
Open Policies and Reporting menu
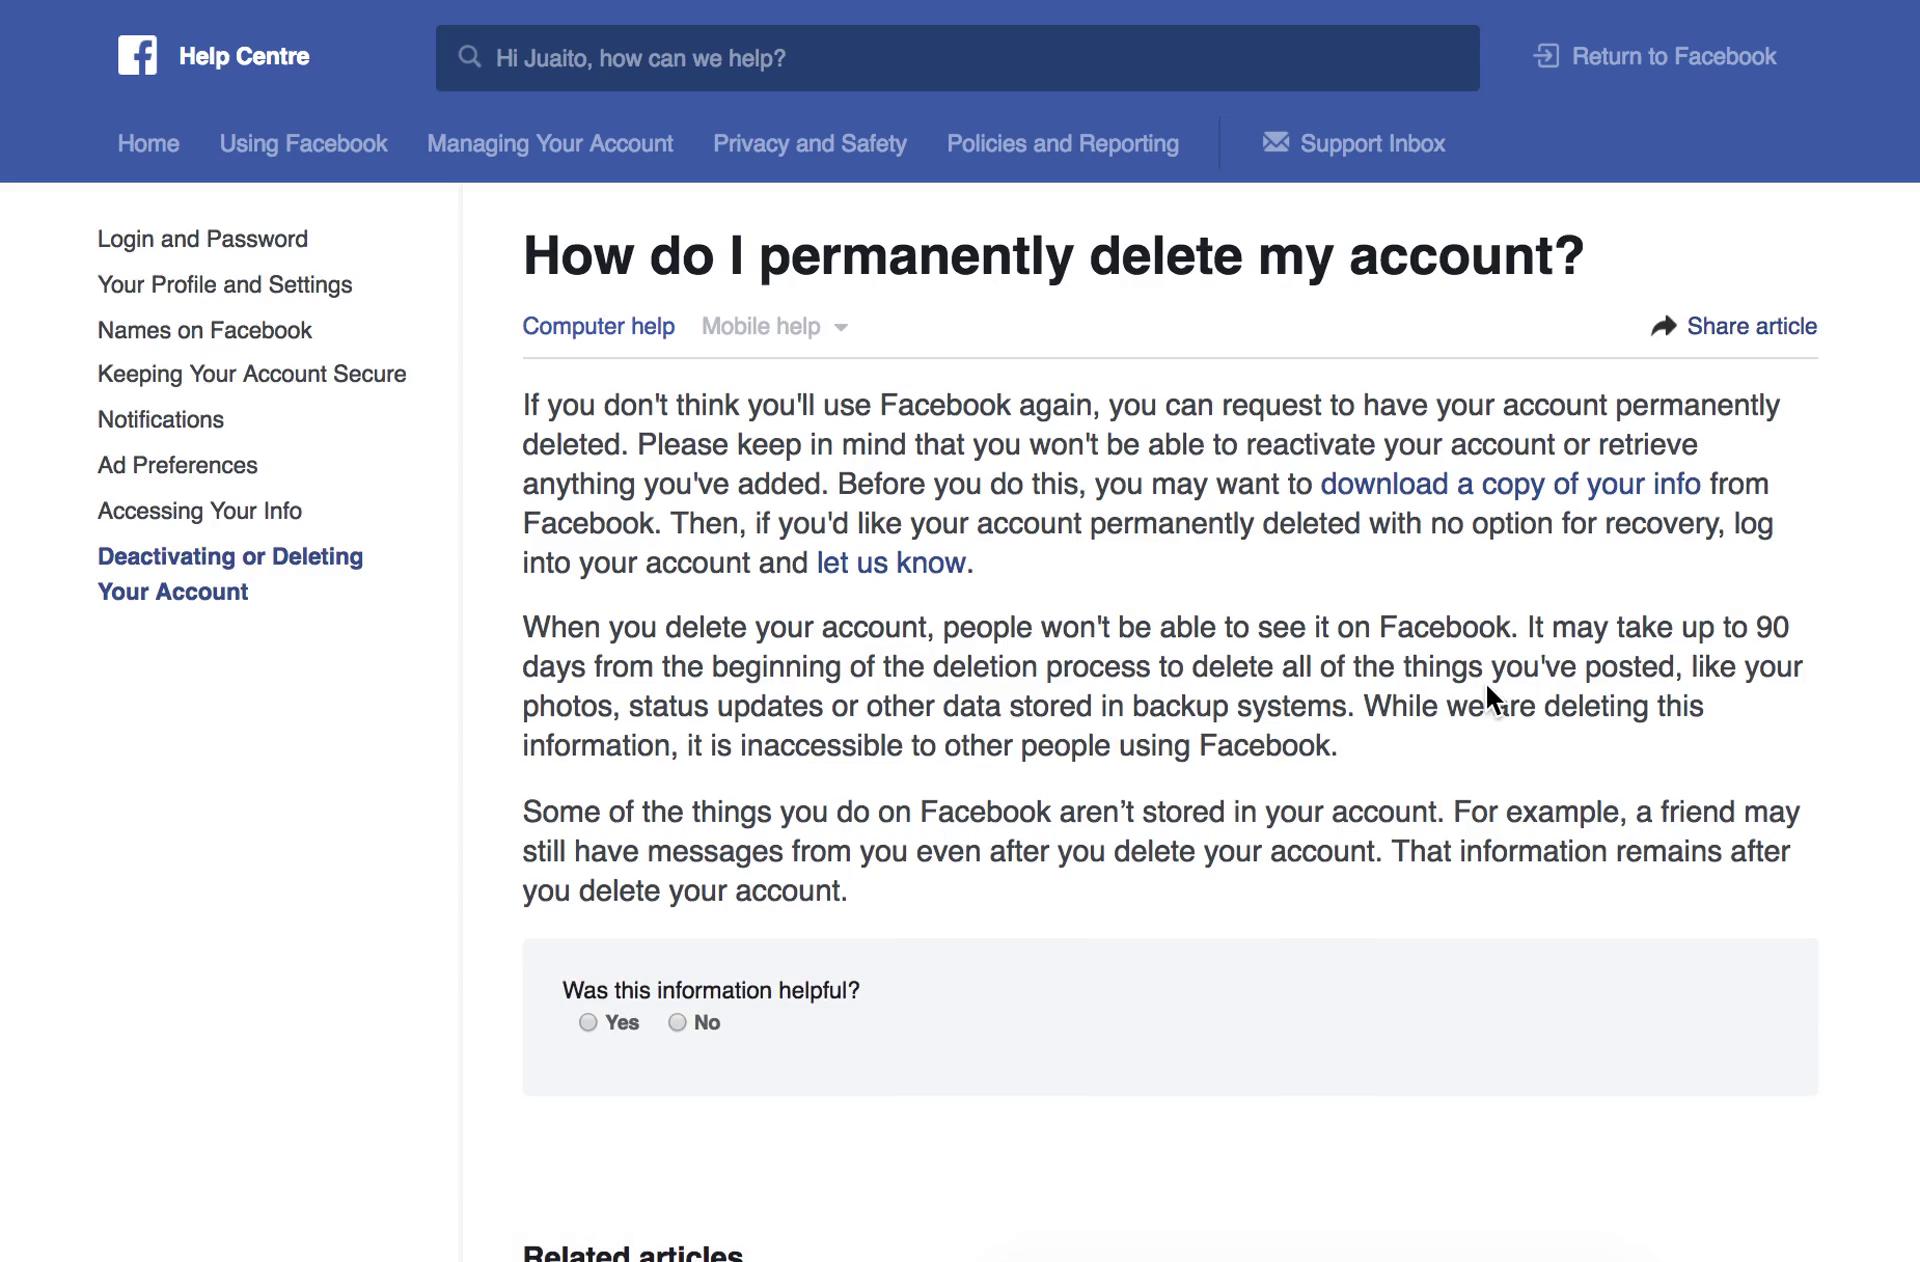coord(1063,143)
